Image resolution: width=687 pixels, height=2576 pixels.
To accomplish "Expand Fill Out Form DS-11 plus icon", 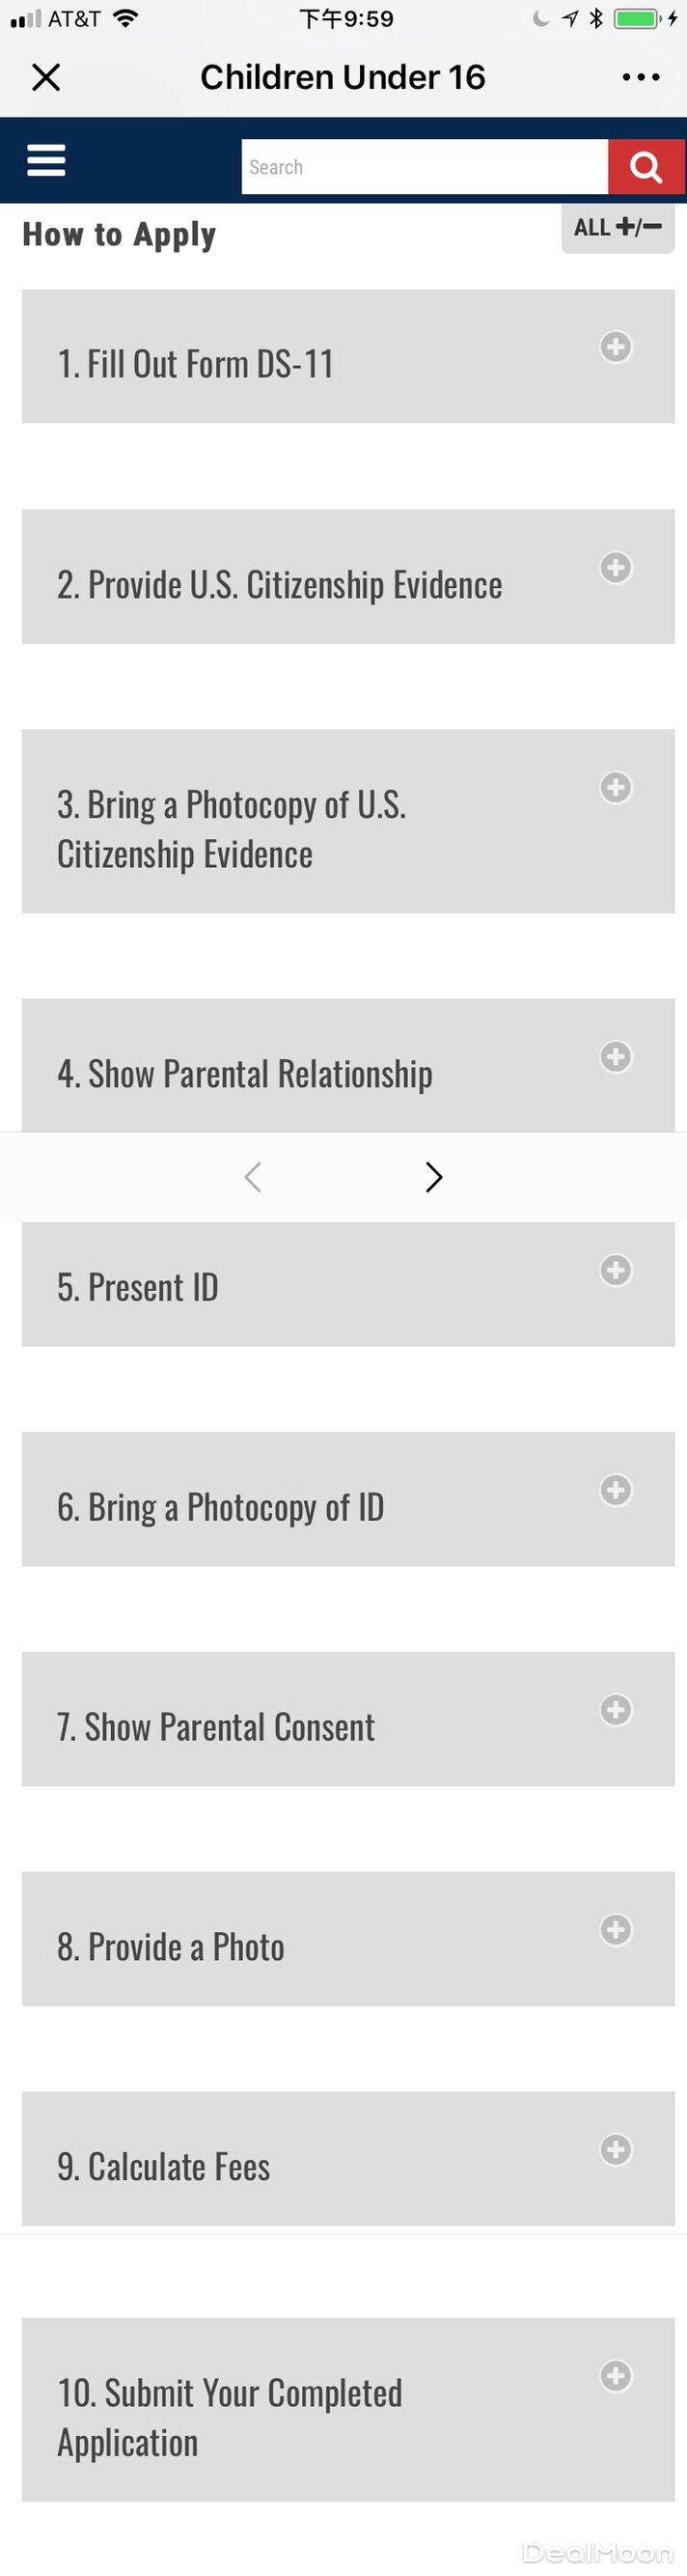I will (x=615, y=347).
